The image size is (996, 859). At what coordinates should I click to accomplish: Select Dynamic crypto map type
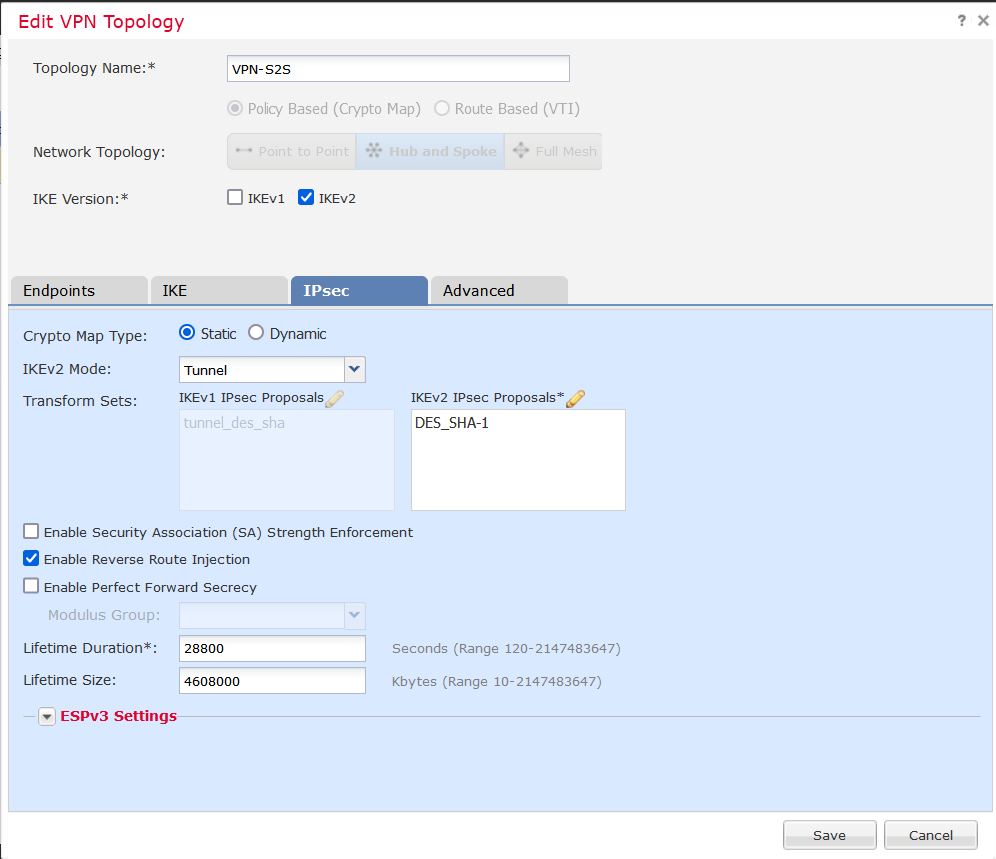point(256,333)
